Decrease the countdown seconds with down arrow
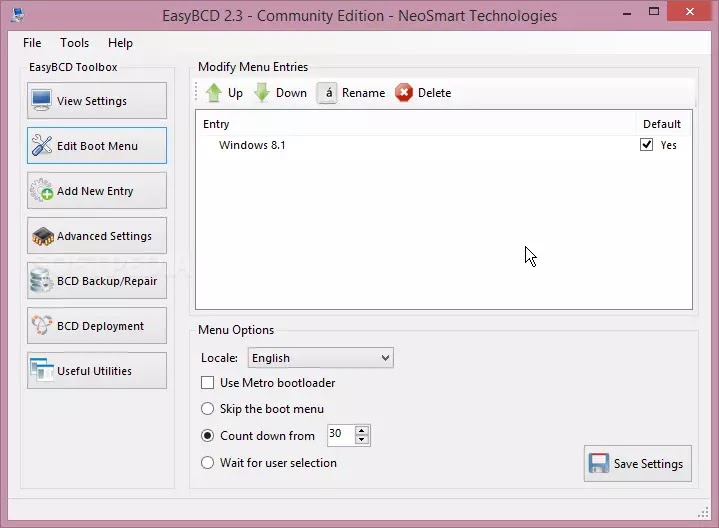 362,440
